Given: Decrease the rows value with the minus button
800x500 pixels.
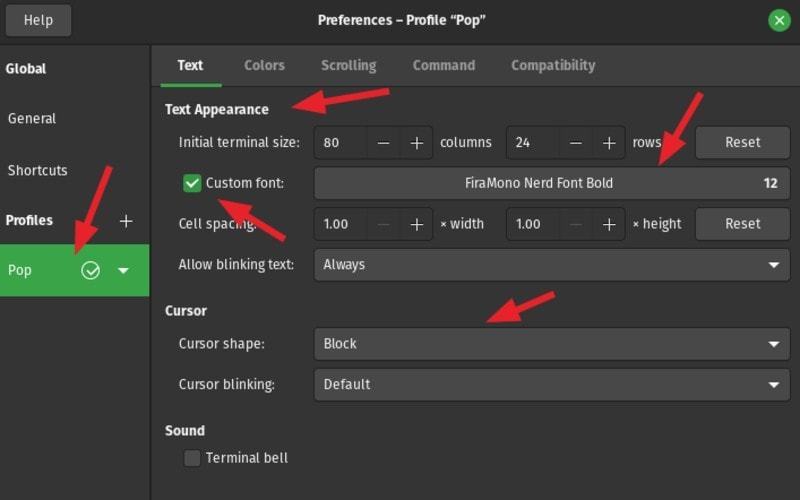Looking at the screenshot, I should (576, 143).
